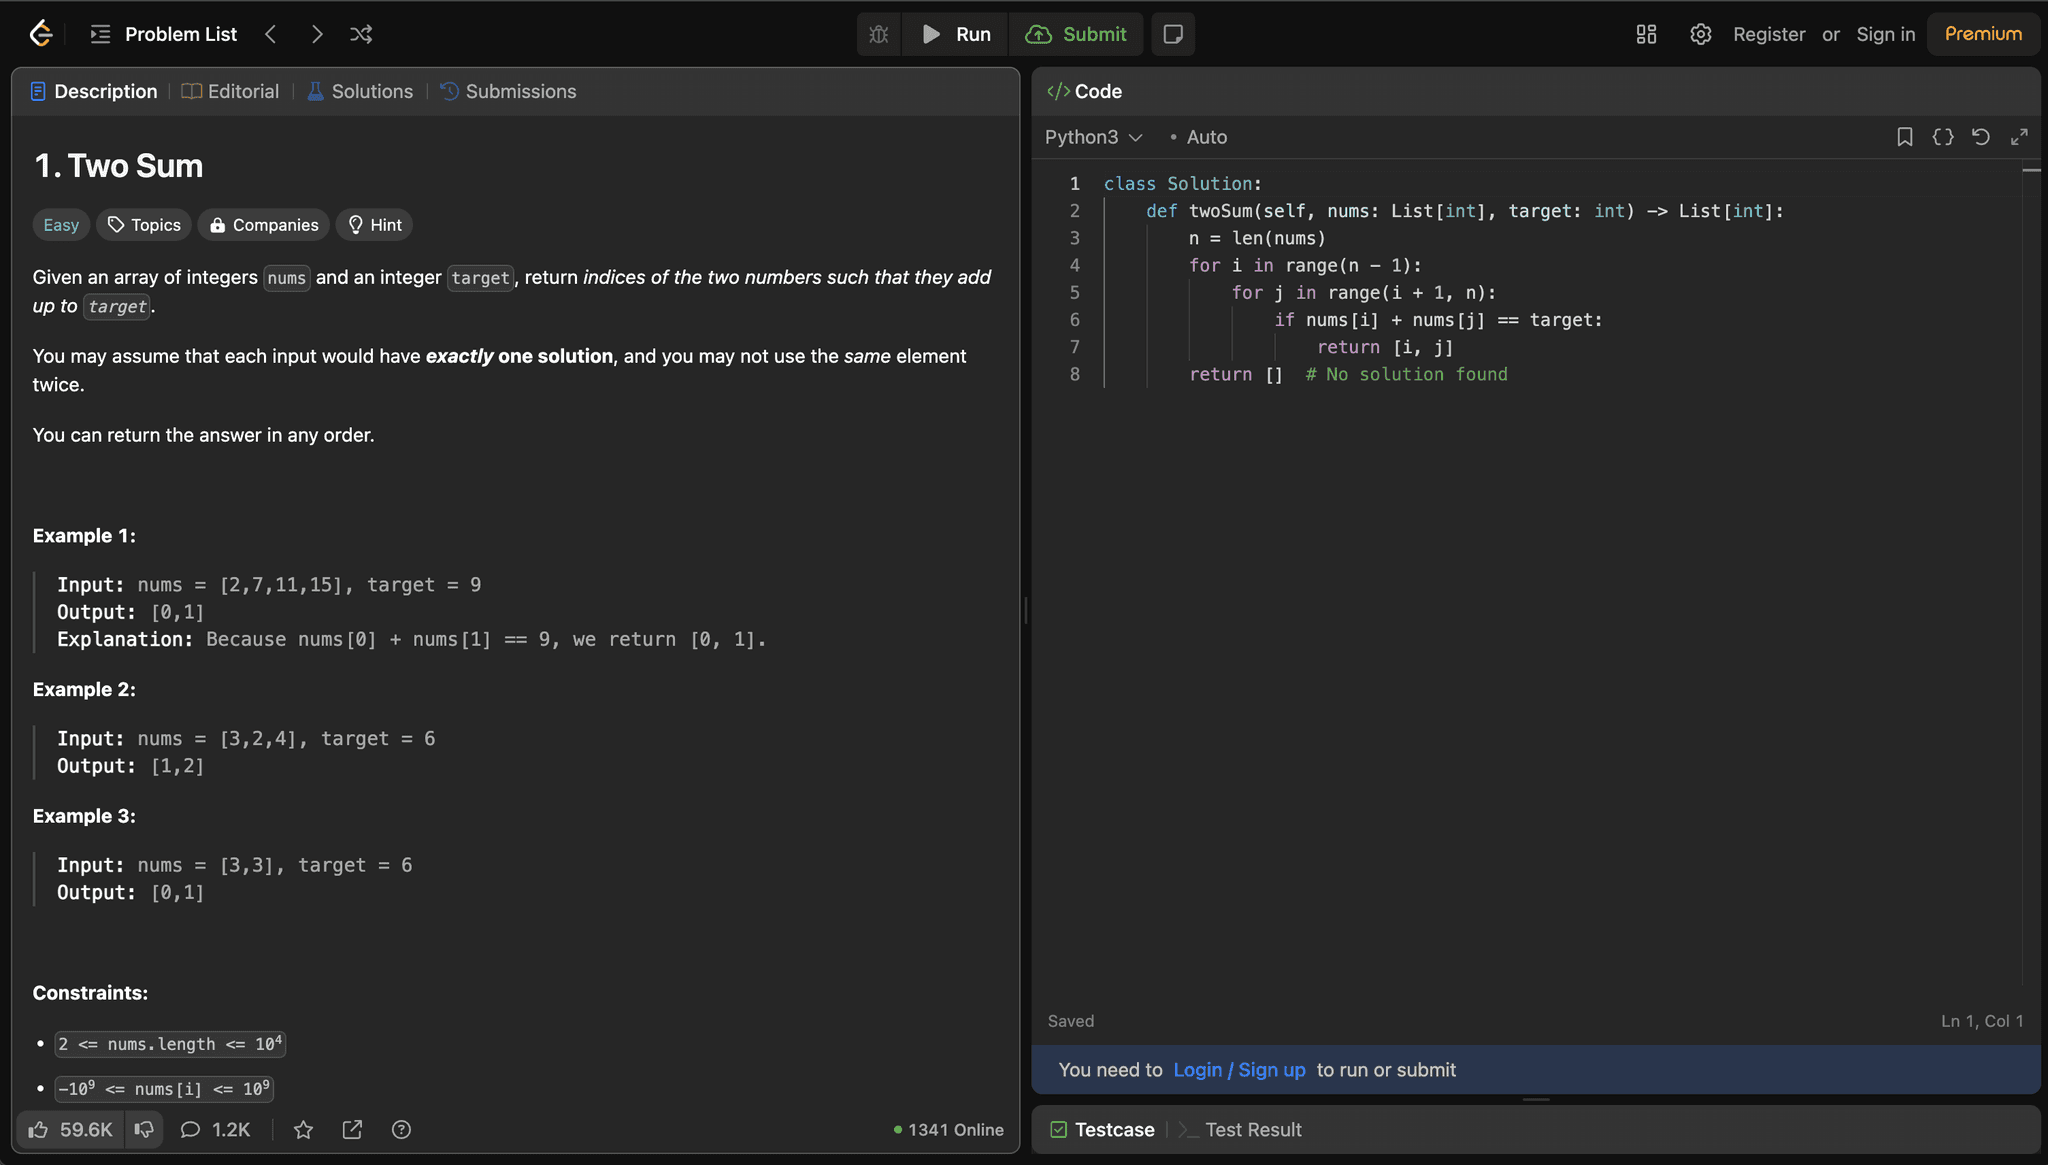Click the Register link
Image resolution: width=2048 pixels, height=1165 pixels.
tap(1769, 34)
